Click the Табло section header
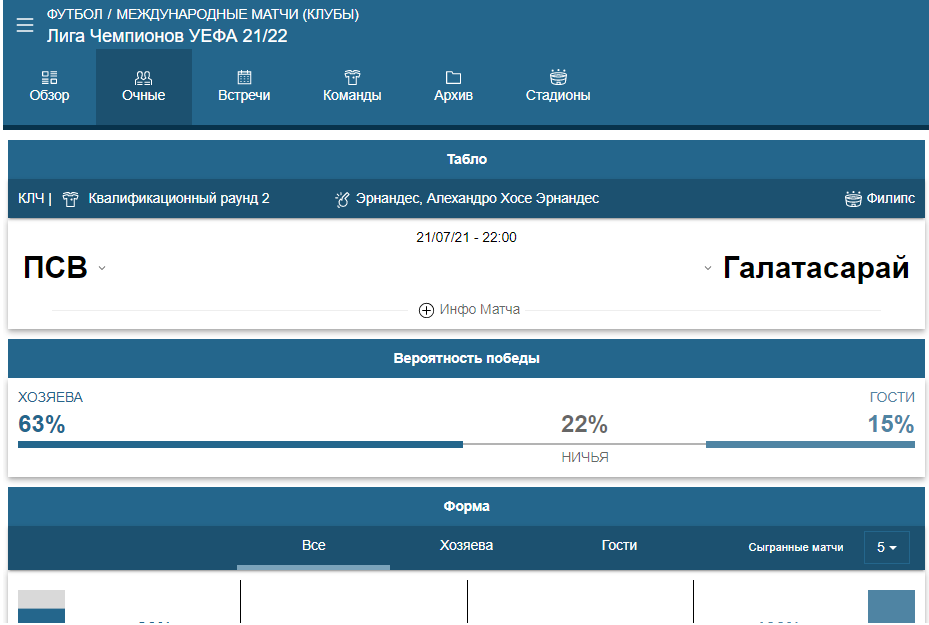The width and height of the screenshot is (929, 625). pyautogui.click(x=466, y=159)
